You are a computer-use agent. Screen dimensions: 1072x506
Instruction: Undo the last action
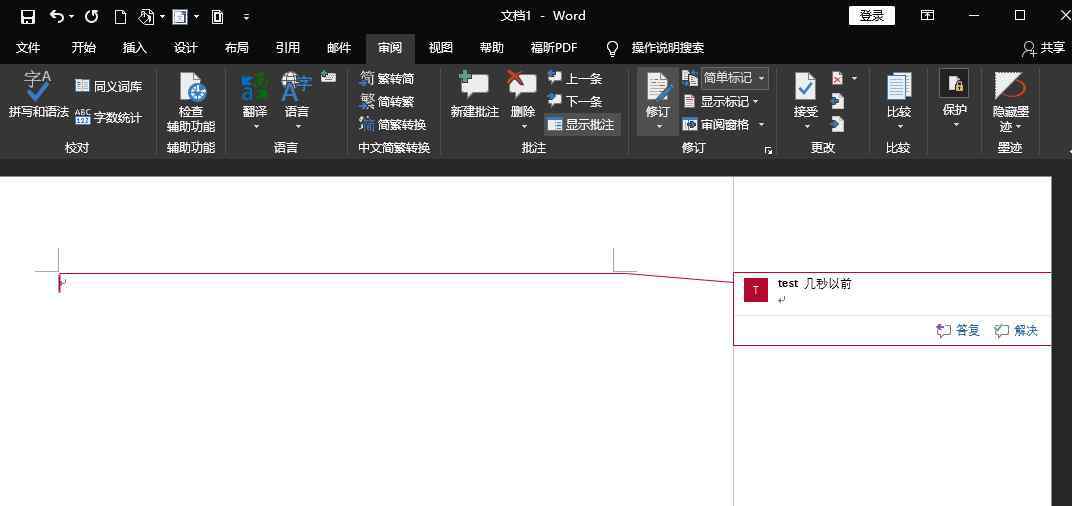coord(57,16)
